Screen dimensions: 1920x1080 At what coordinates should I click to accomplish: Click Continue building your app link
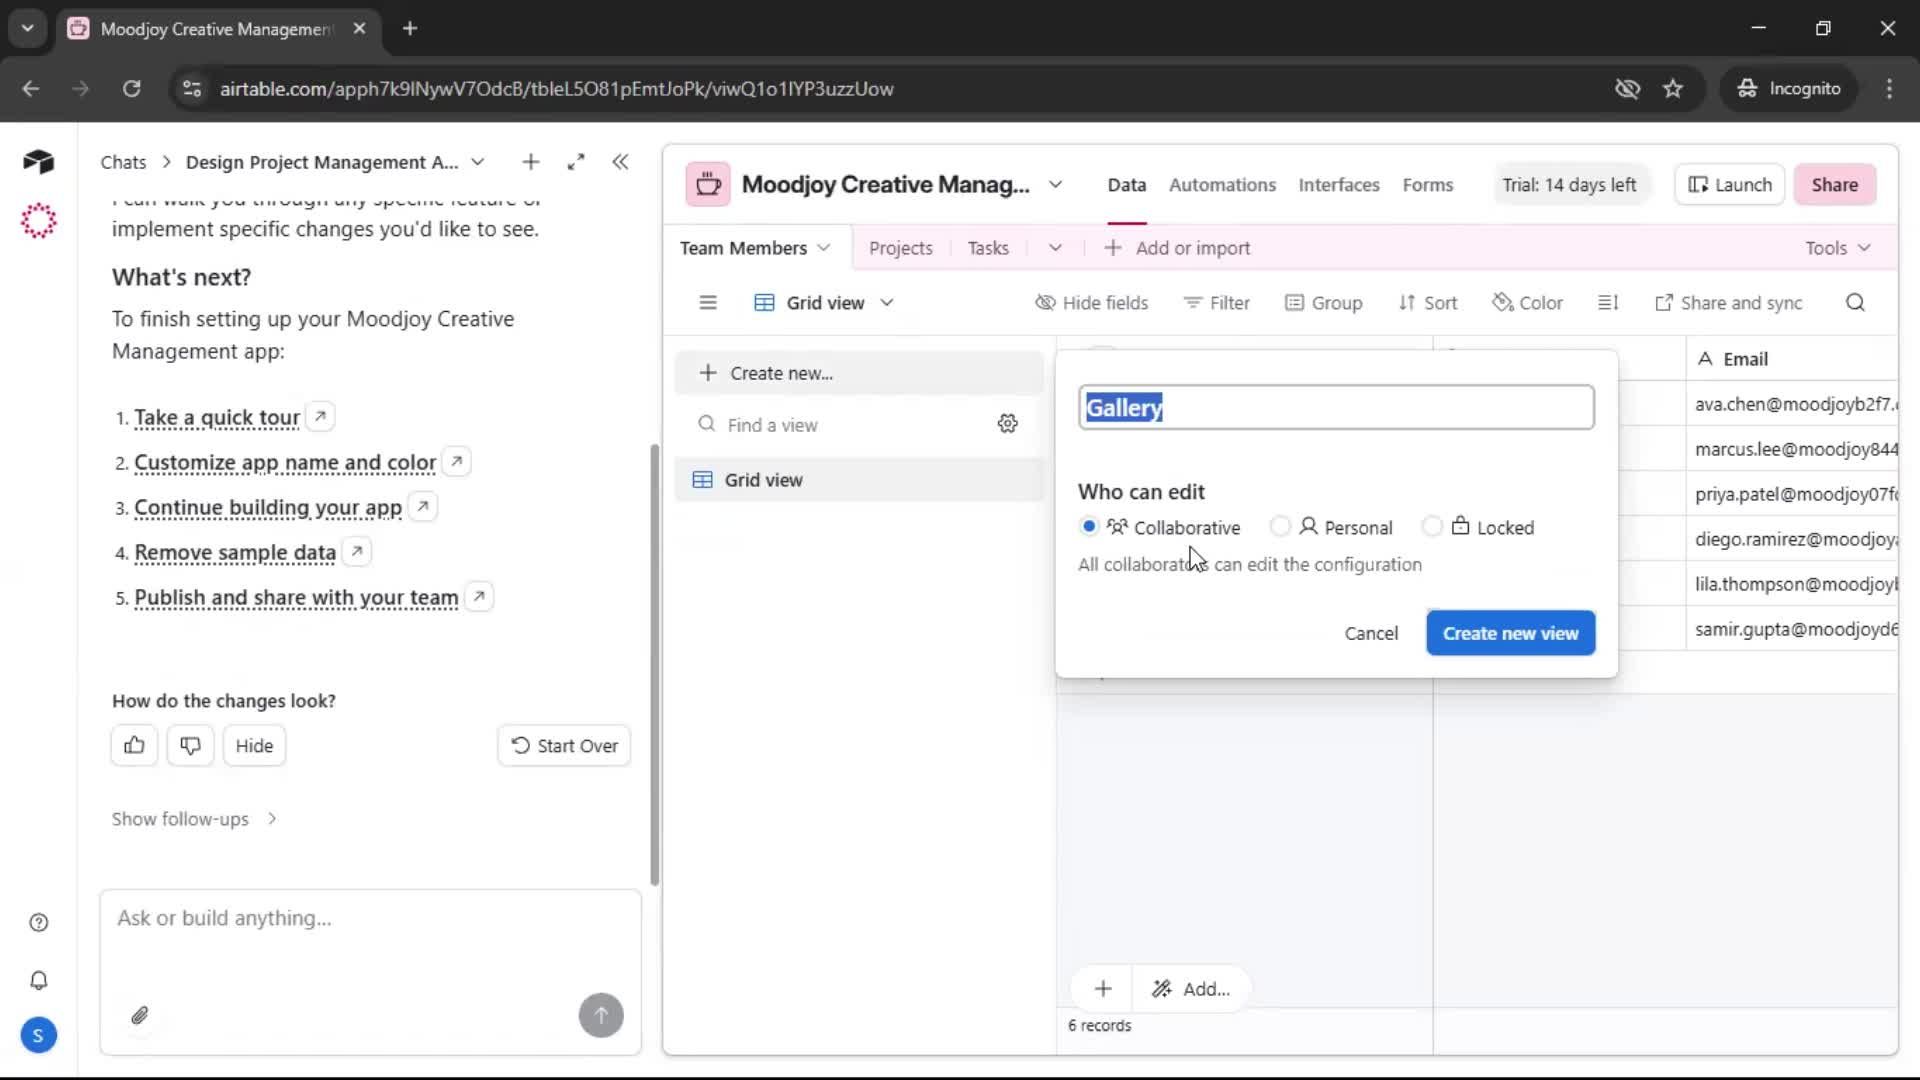[268, 507]
